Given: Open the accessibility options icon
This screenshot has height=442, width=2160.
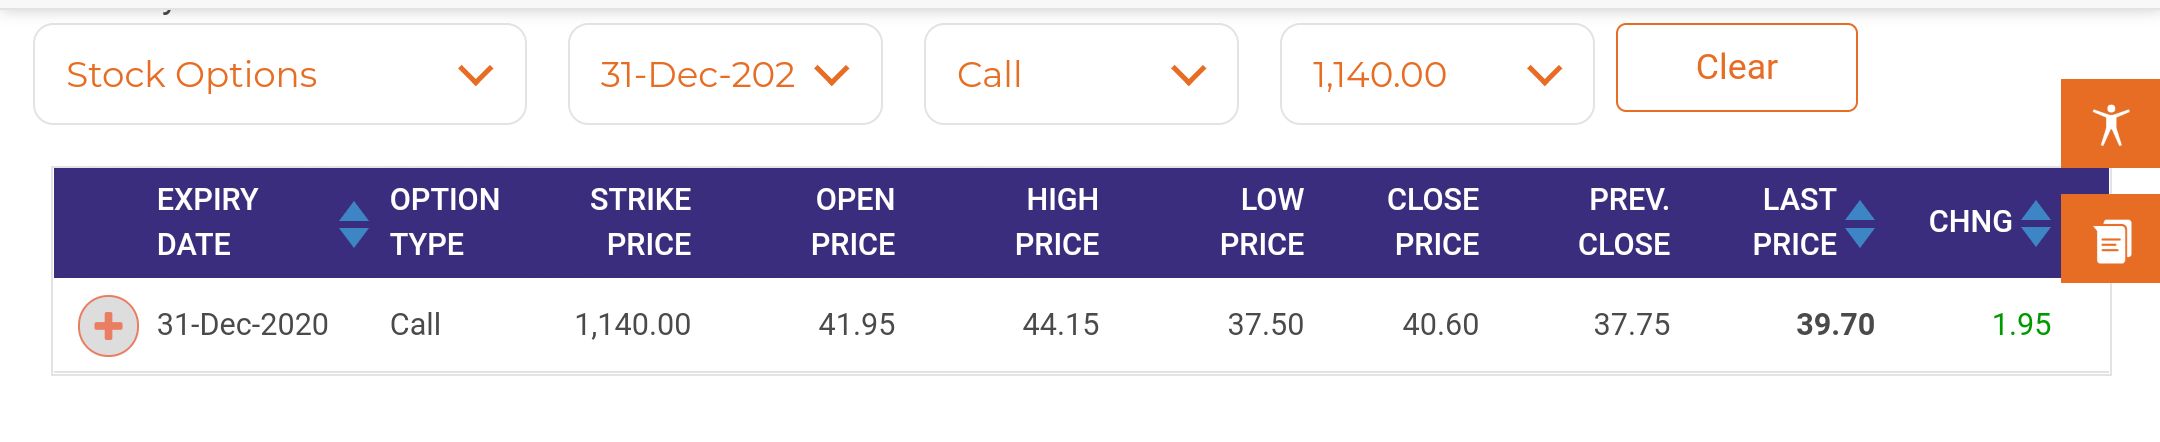Looking at the screenshot, I should (2110, 124).
